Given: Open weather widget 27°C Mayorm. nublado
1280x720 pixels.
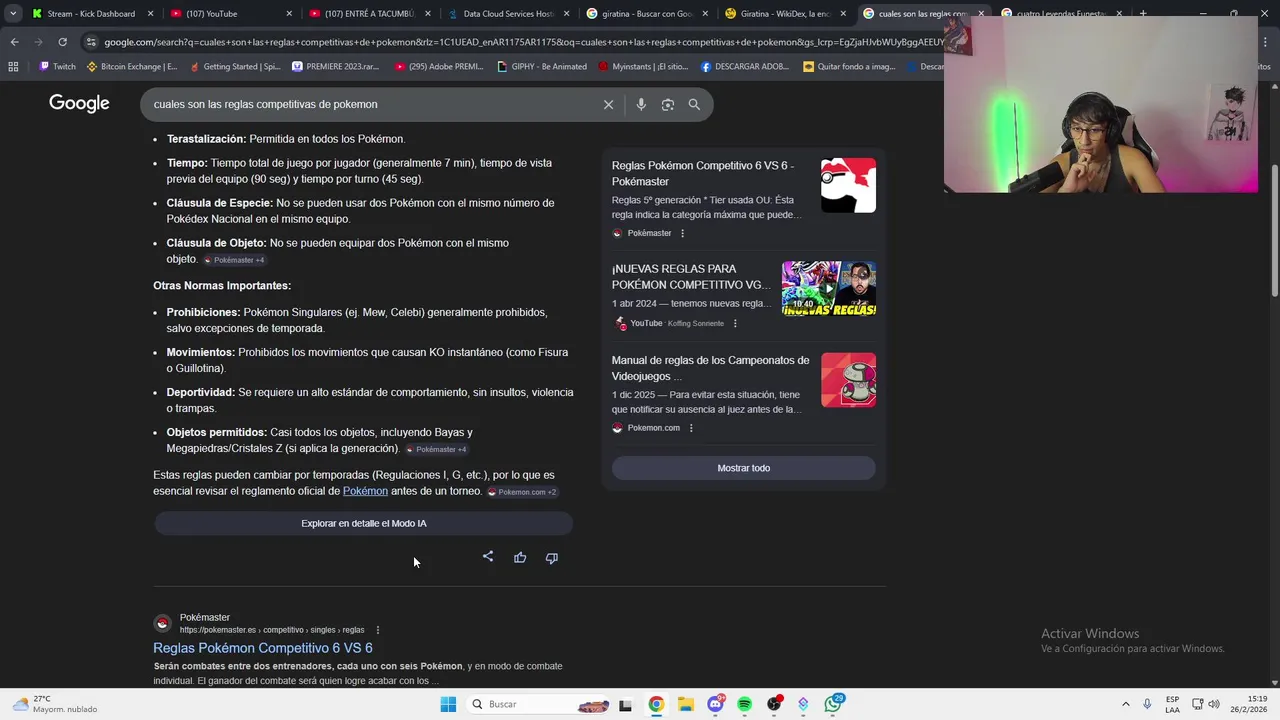Looking at the screenshot, I should [55, 704].
